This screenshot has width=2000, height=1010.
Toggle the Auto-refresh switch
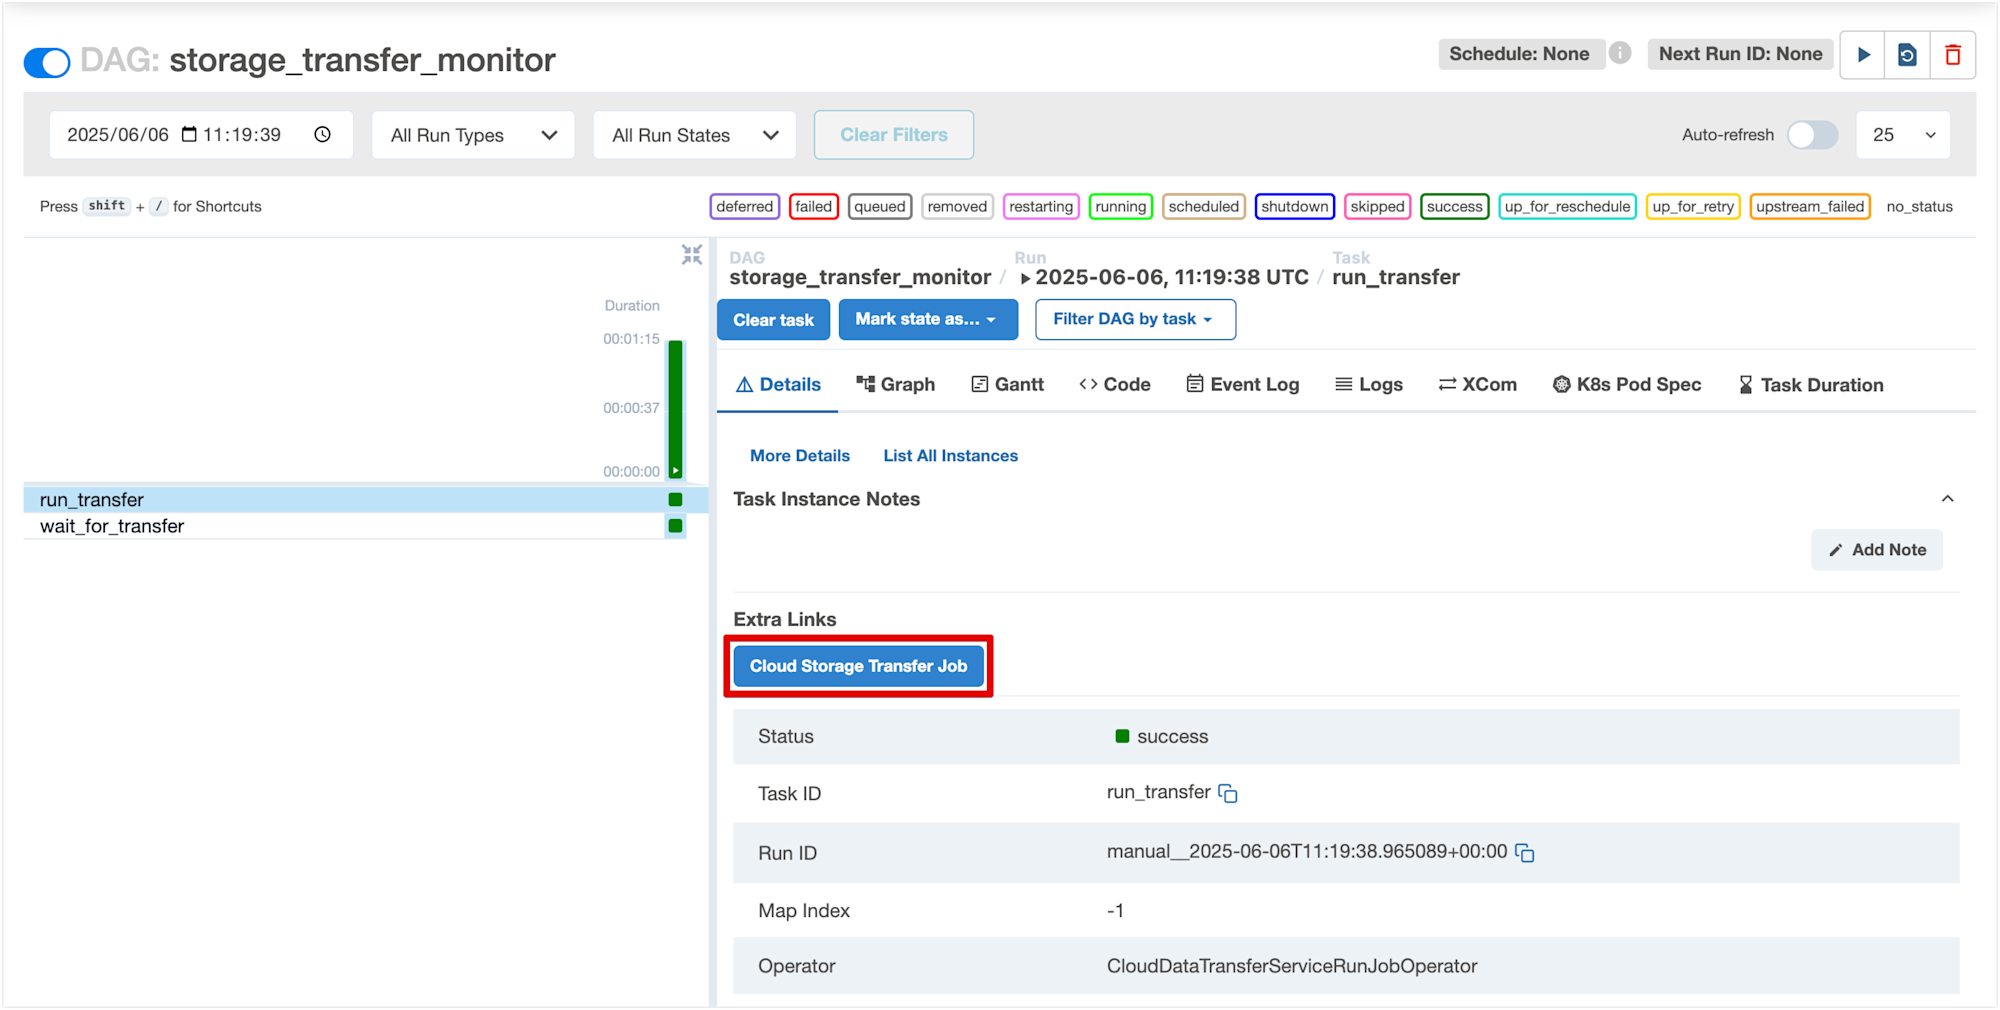point(1813,135)
